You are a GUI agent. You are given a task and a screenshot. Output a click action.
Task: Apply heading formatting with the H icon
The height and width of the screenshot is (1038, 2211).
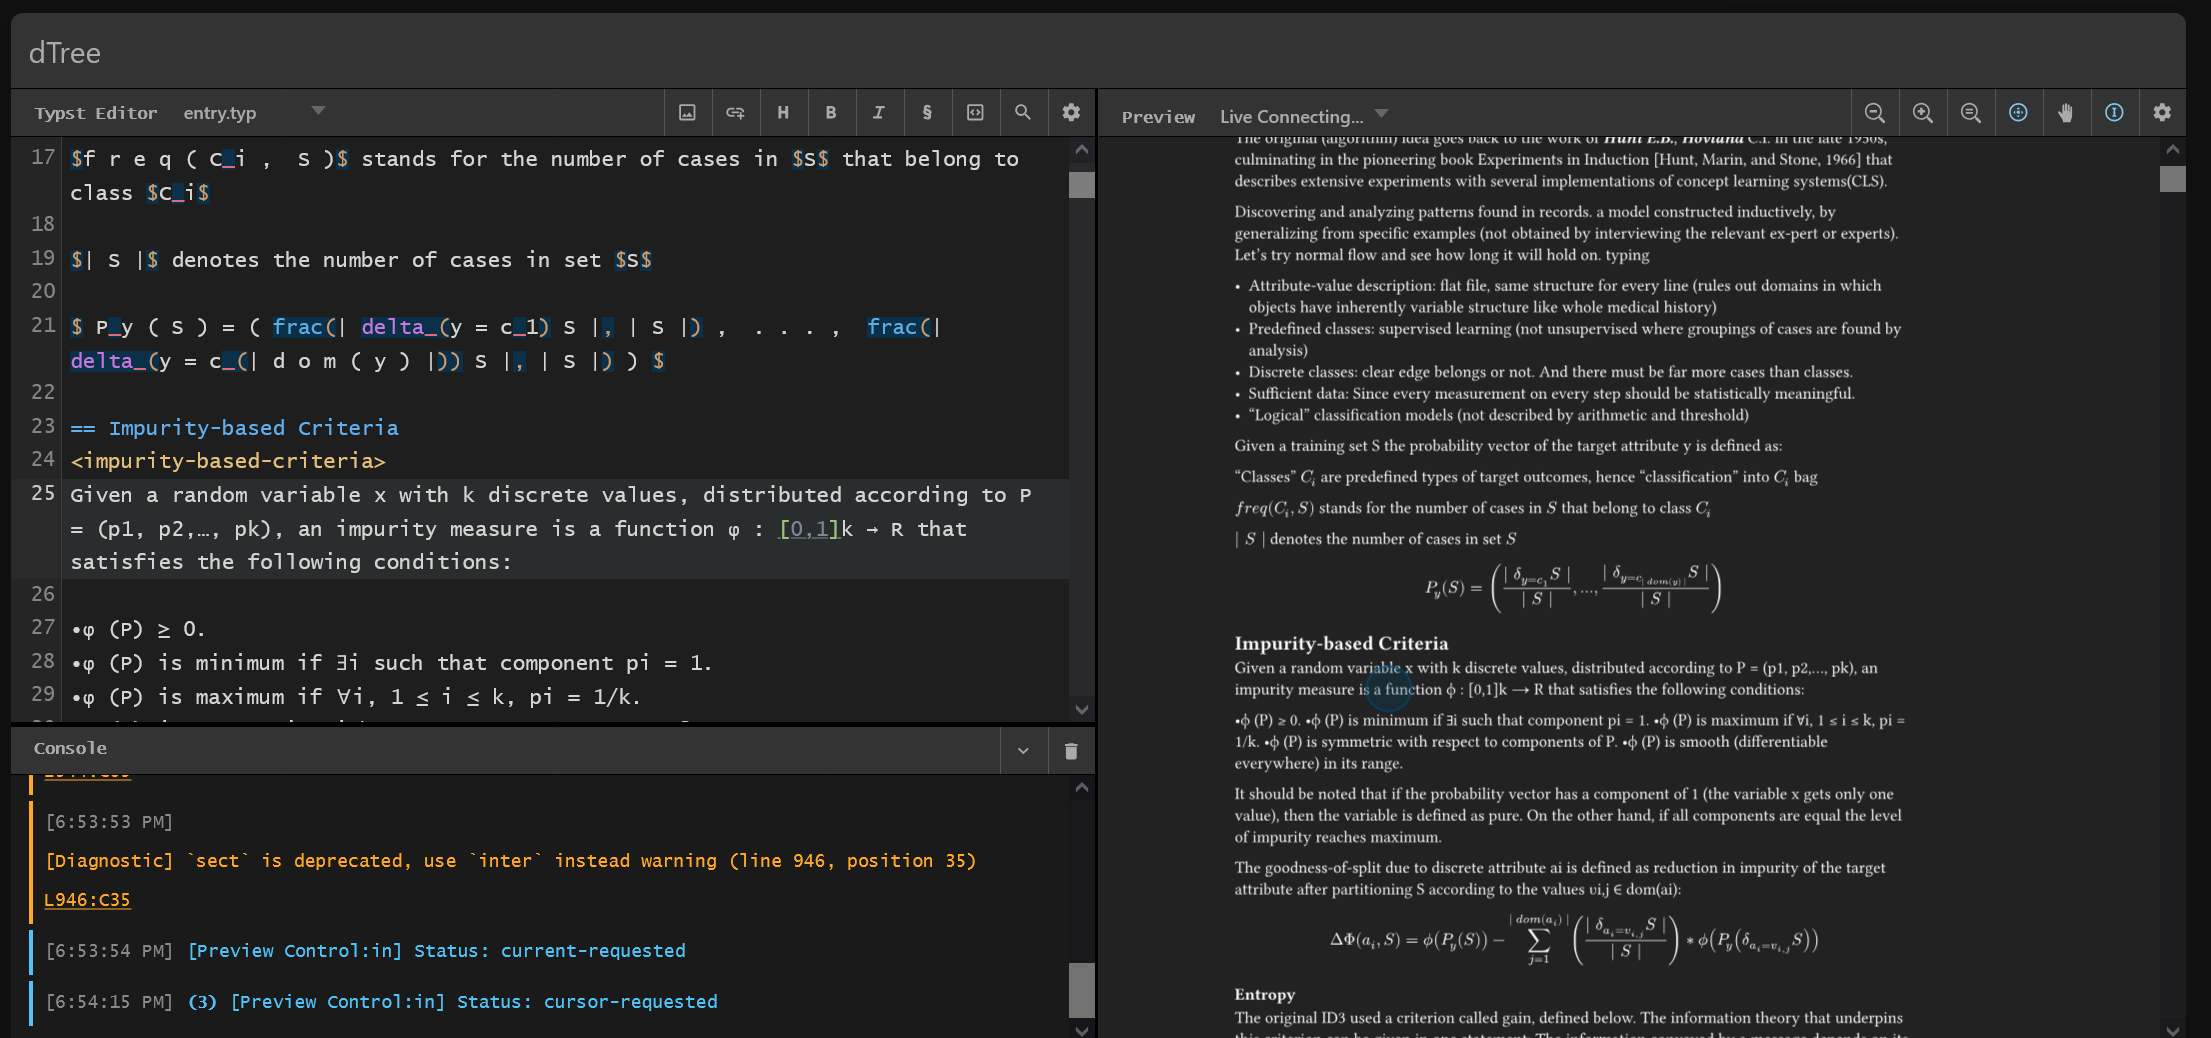point(784,113)
